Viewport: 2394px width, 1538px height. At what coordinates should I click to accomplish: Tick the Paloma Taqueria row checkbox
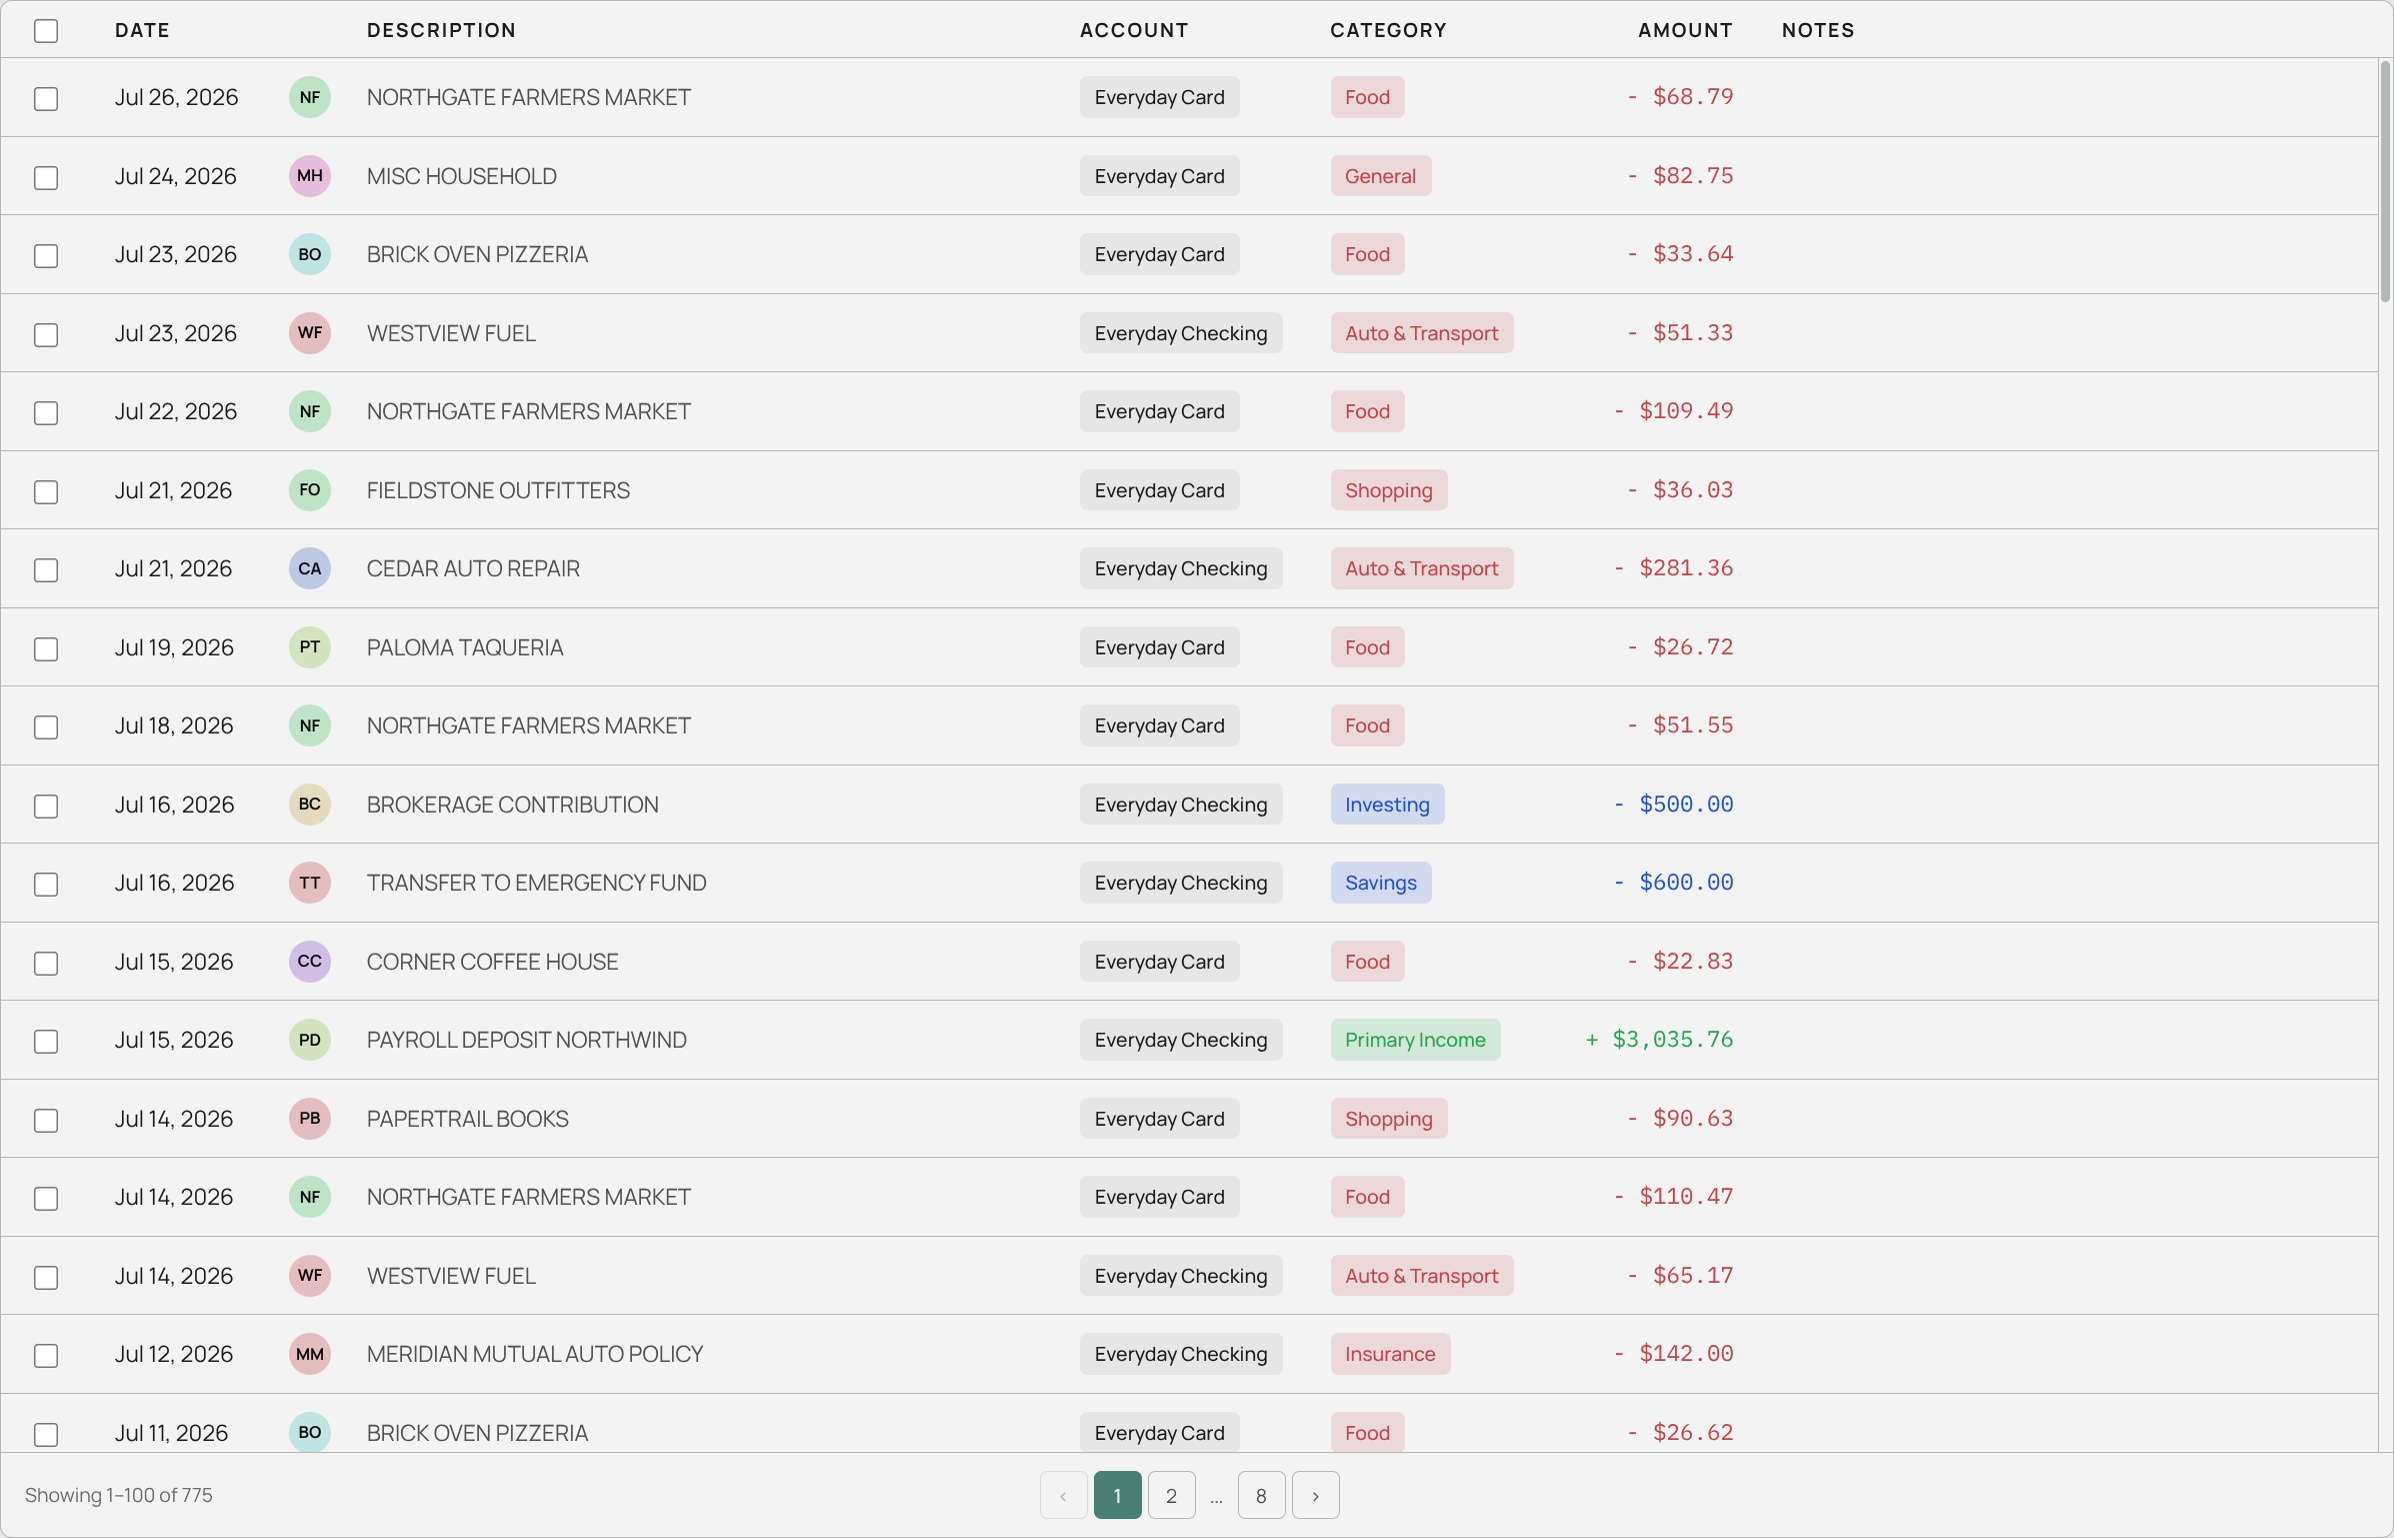coord(46,649)
